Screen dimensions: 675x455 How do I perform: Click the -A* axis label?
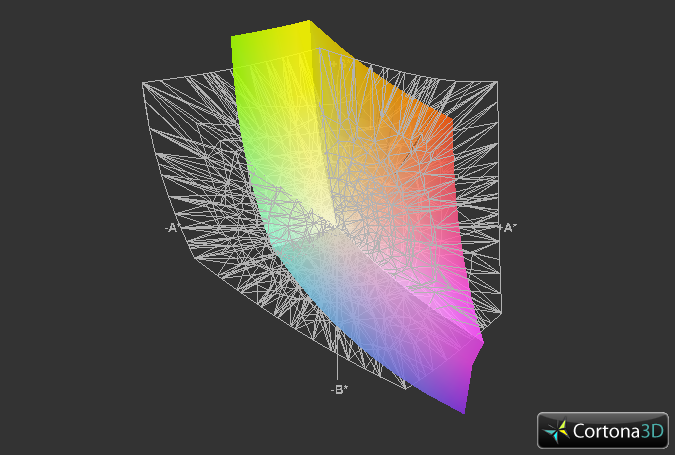coord(172,228)
